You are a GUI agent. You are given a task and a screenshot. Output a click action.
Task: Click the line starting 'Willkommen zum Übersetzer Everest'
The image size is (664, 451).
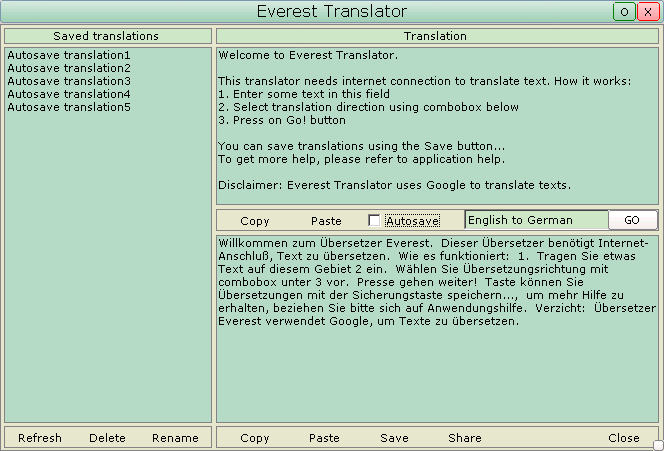click(433, 243)
